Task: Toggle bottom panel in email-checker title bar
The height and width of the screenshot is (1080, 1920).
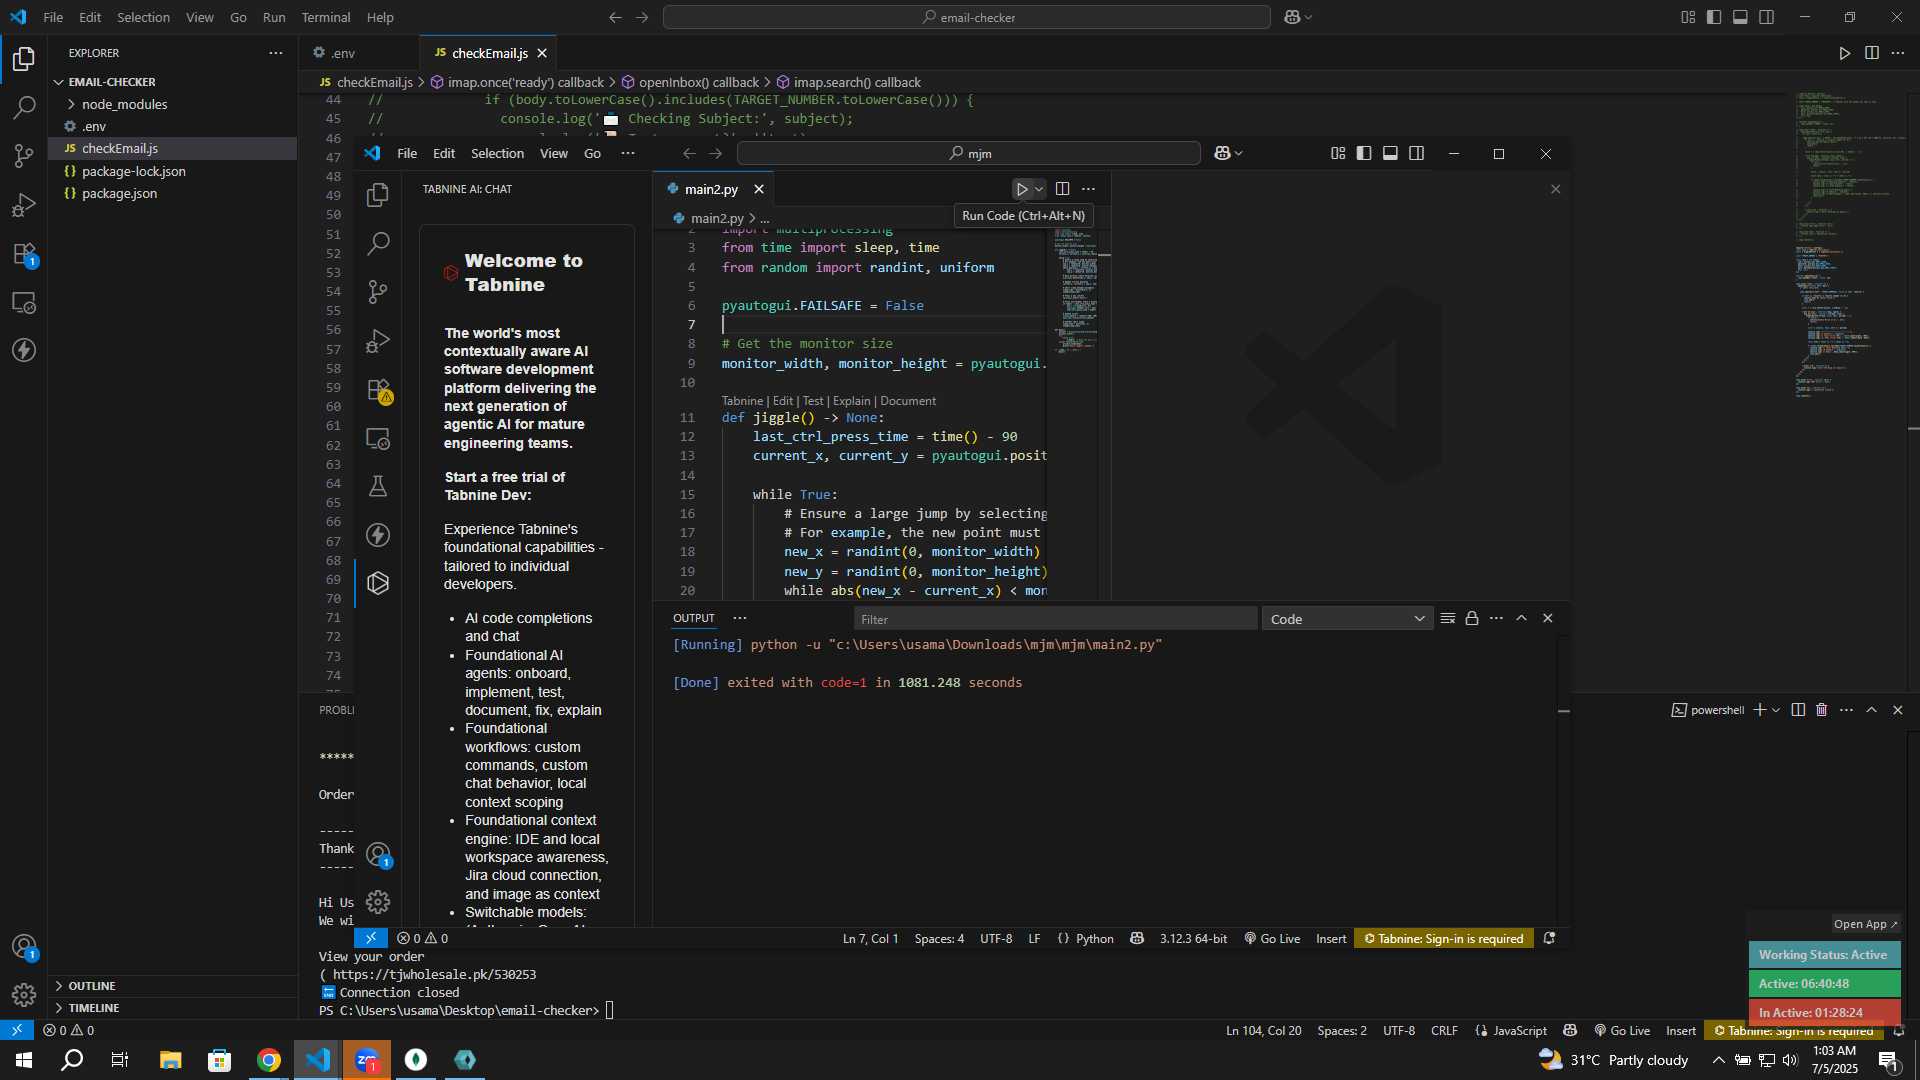Action: tap(1740, 17)
